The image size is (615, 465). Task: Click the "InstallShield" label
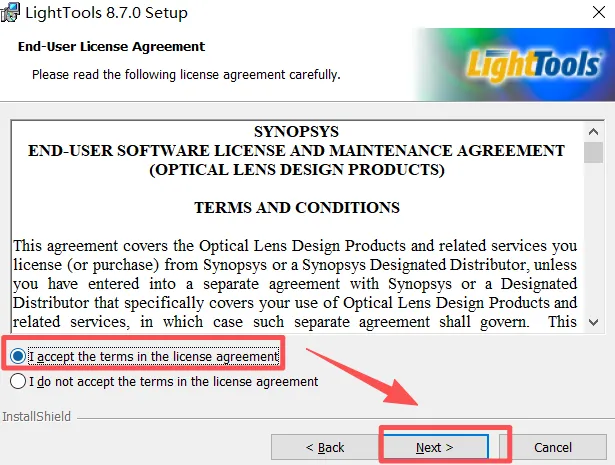coord(36,416)
